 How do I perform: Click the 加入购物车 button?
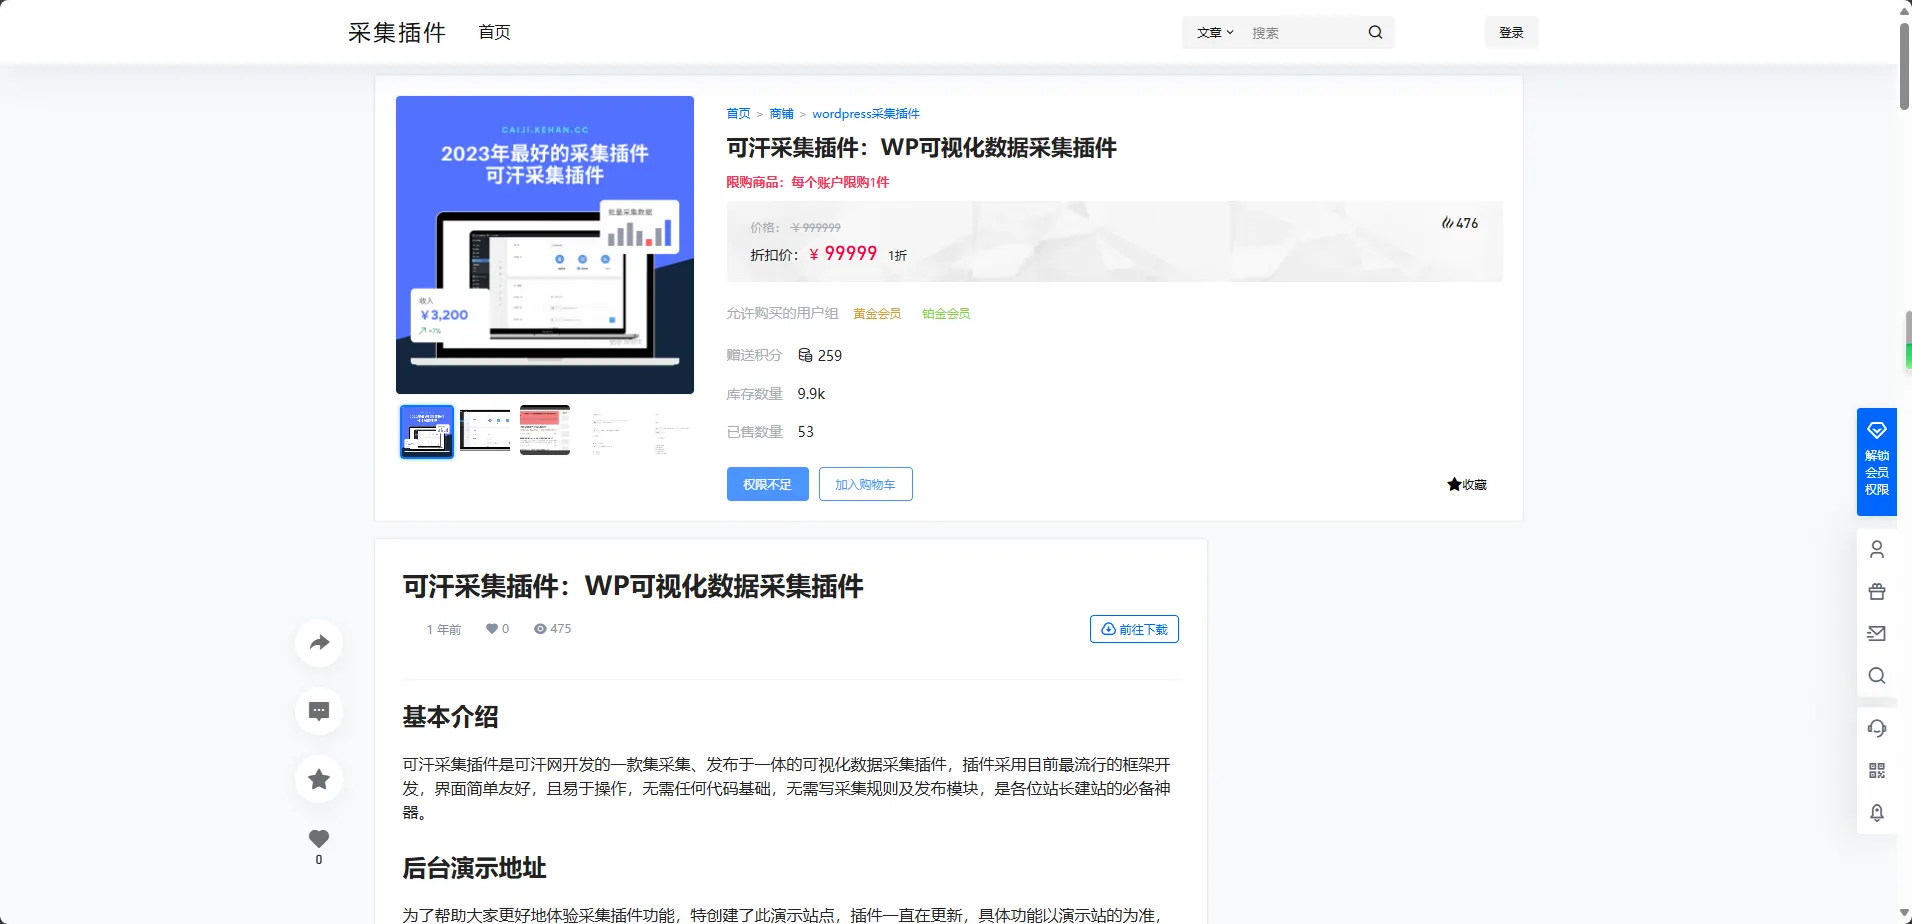coord(865,484)
